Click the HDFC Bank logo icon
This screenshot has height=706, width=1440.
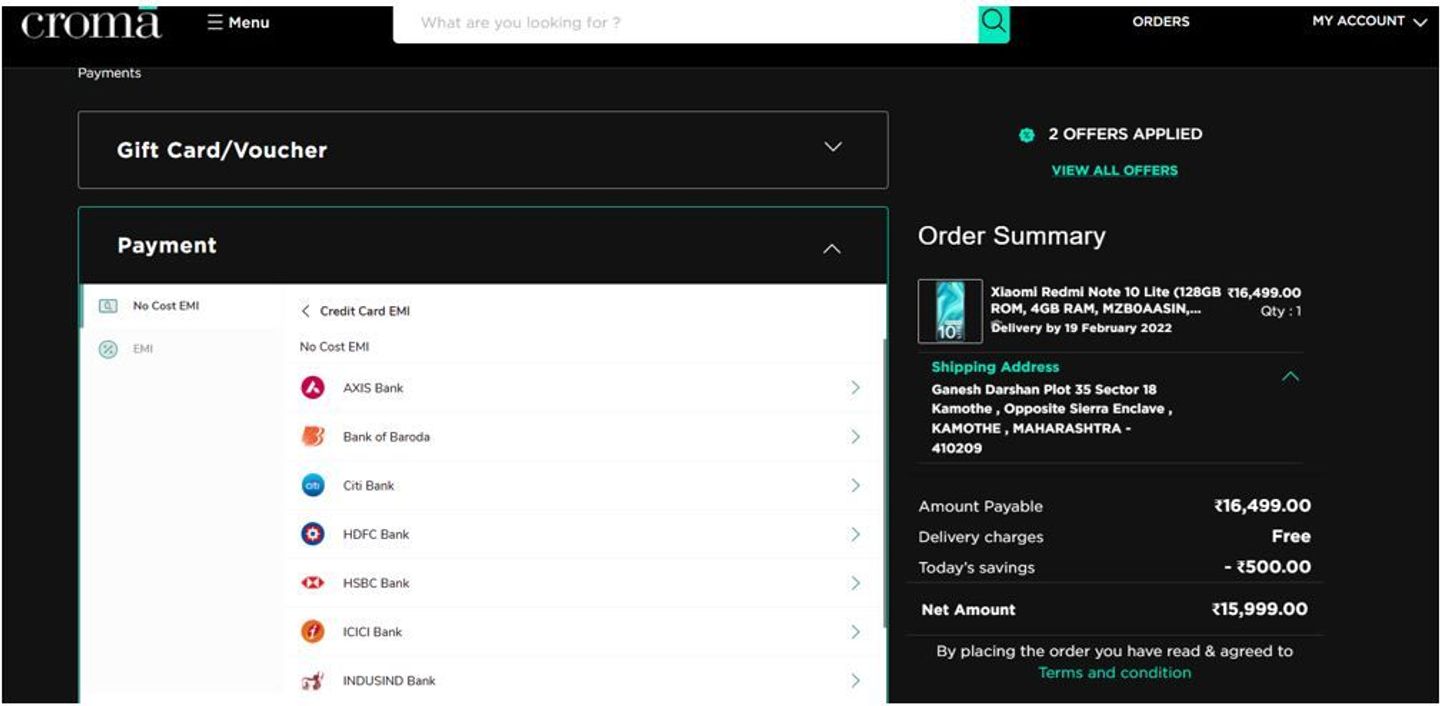pyautogui.click(x=313, y=534)
